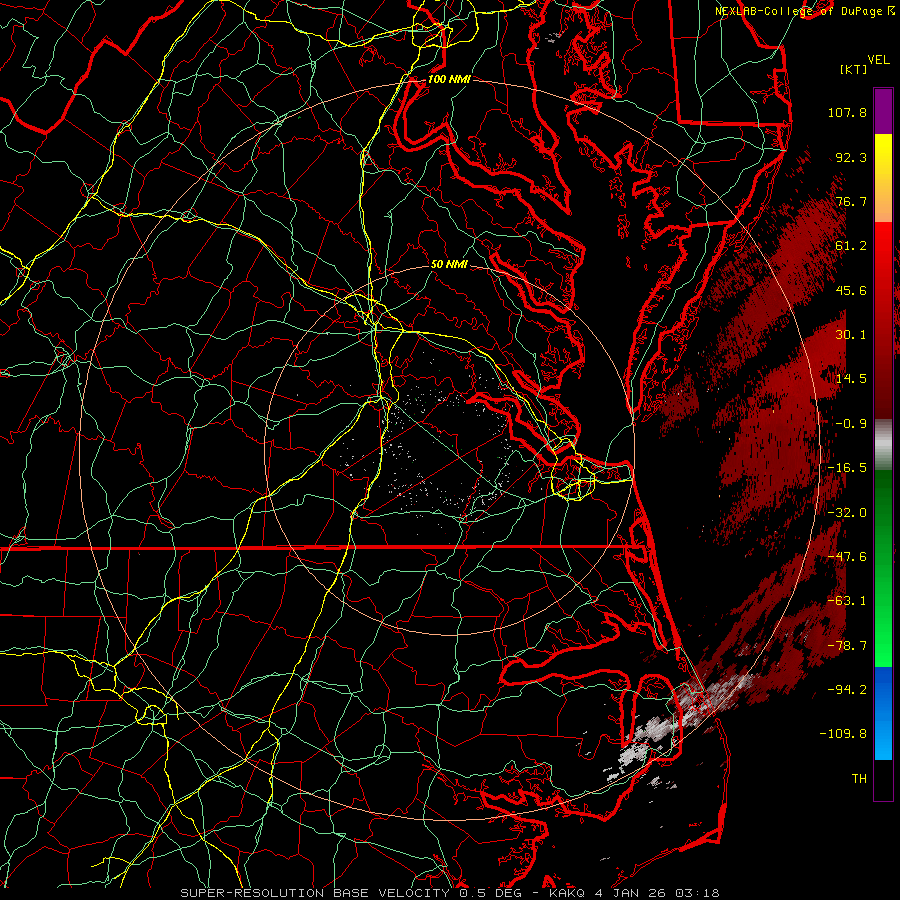Click the -32.0 scale value
This screenshot has height=900, width=900.
point(847,513)
